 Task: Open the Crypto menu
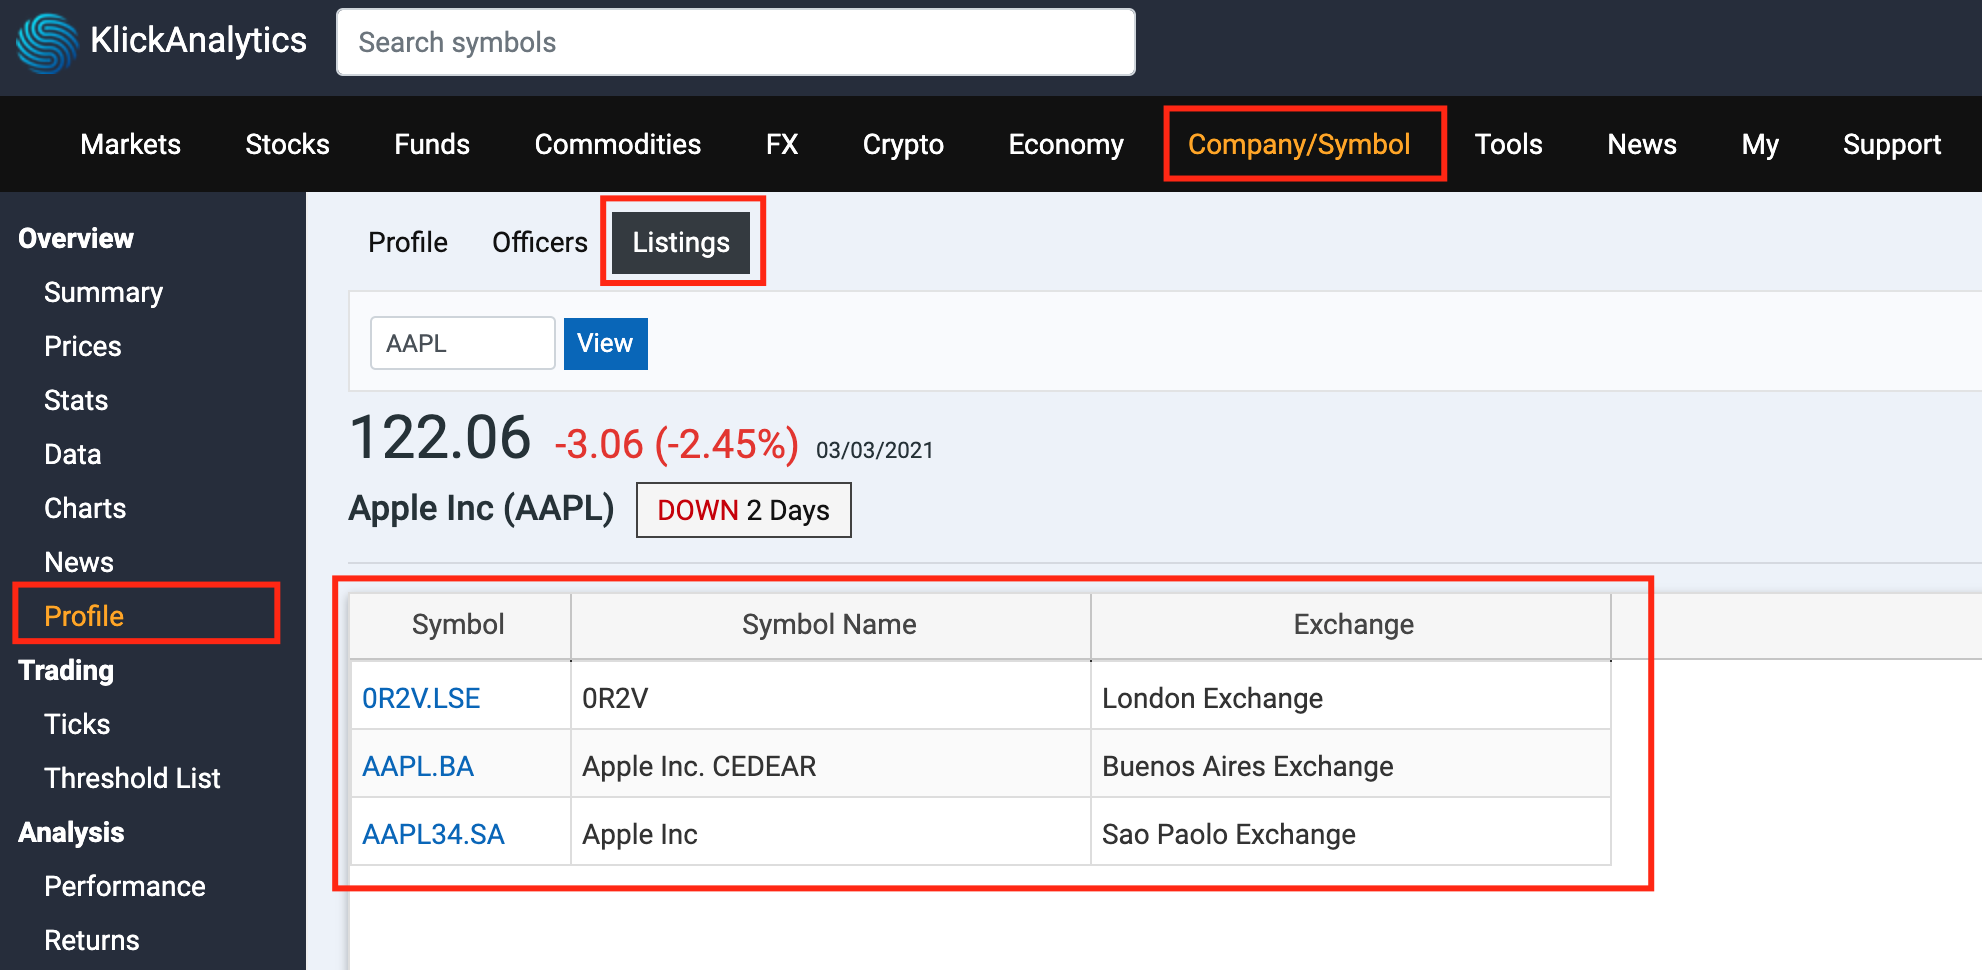coord(903,144)
